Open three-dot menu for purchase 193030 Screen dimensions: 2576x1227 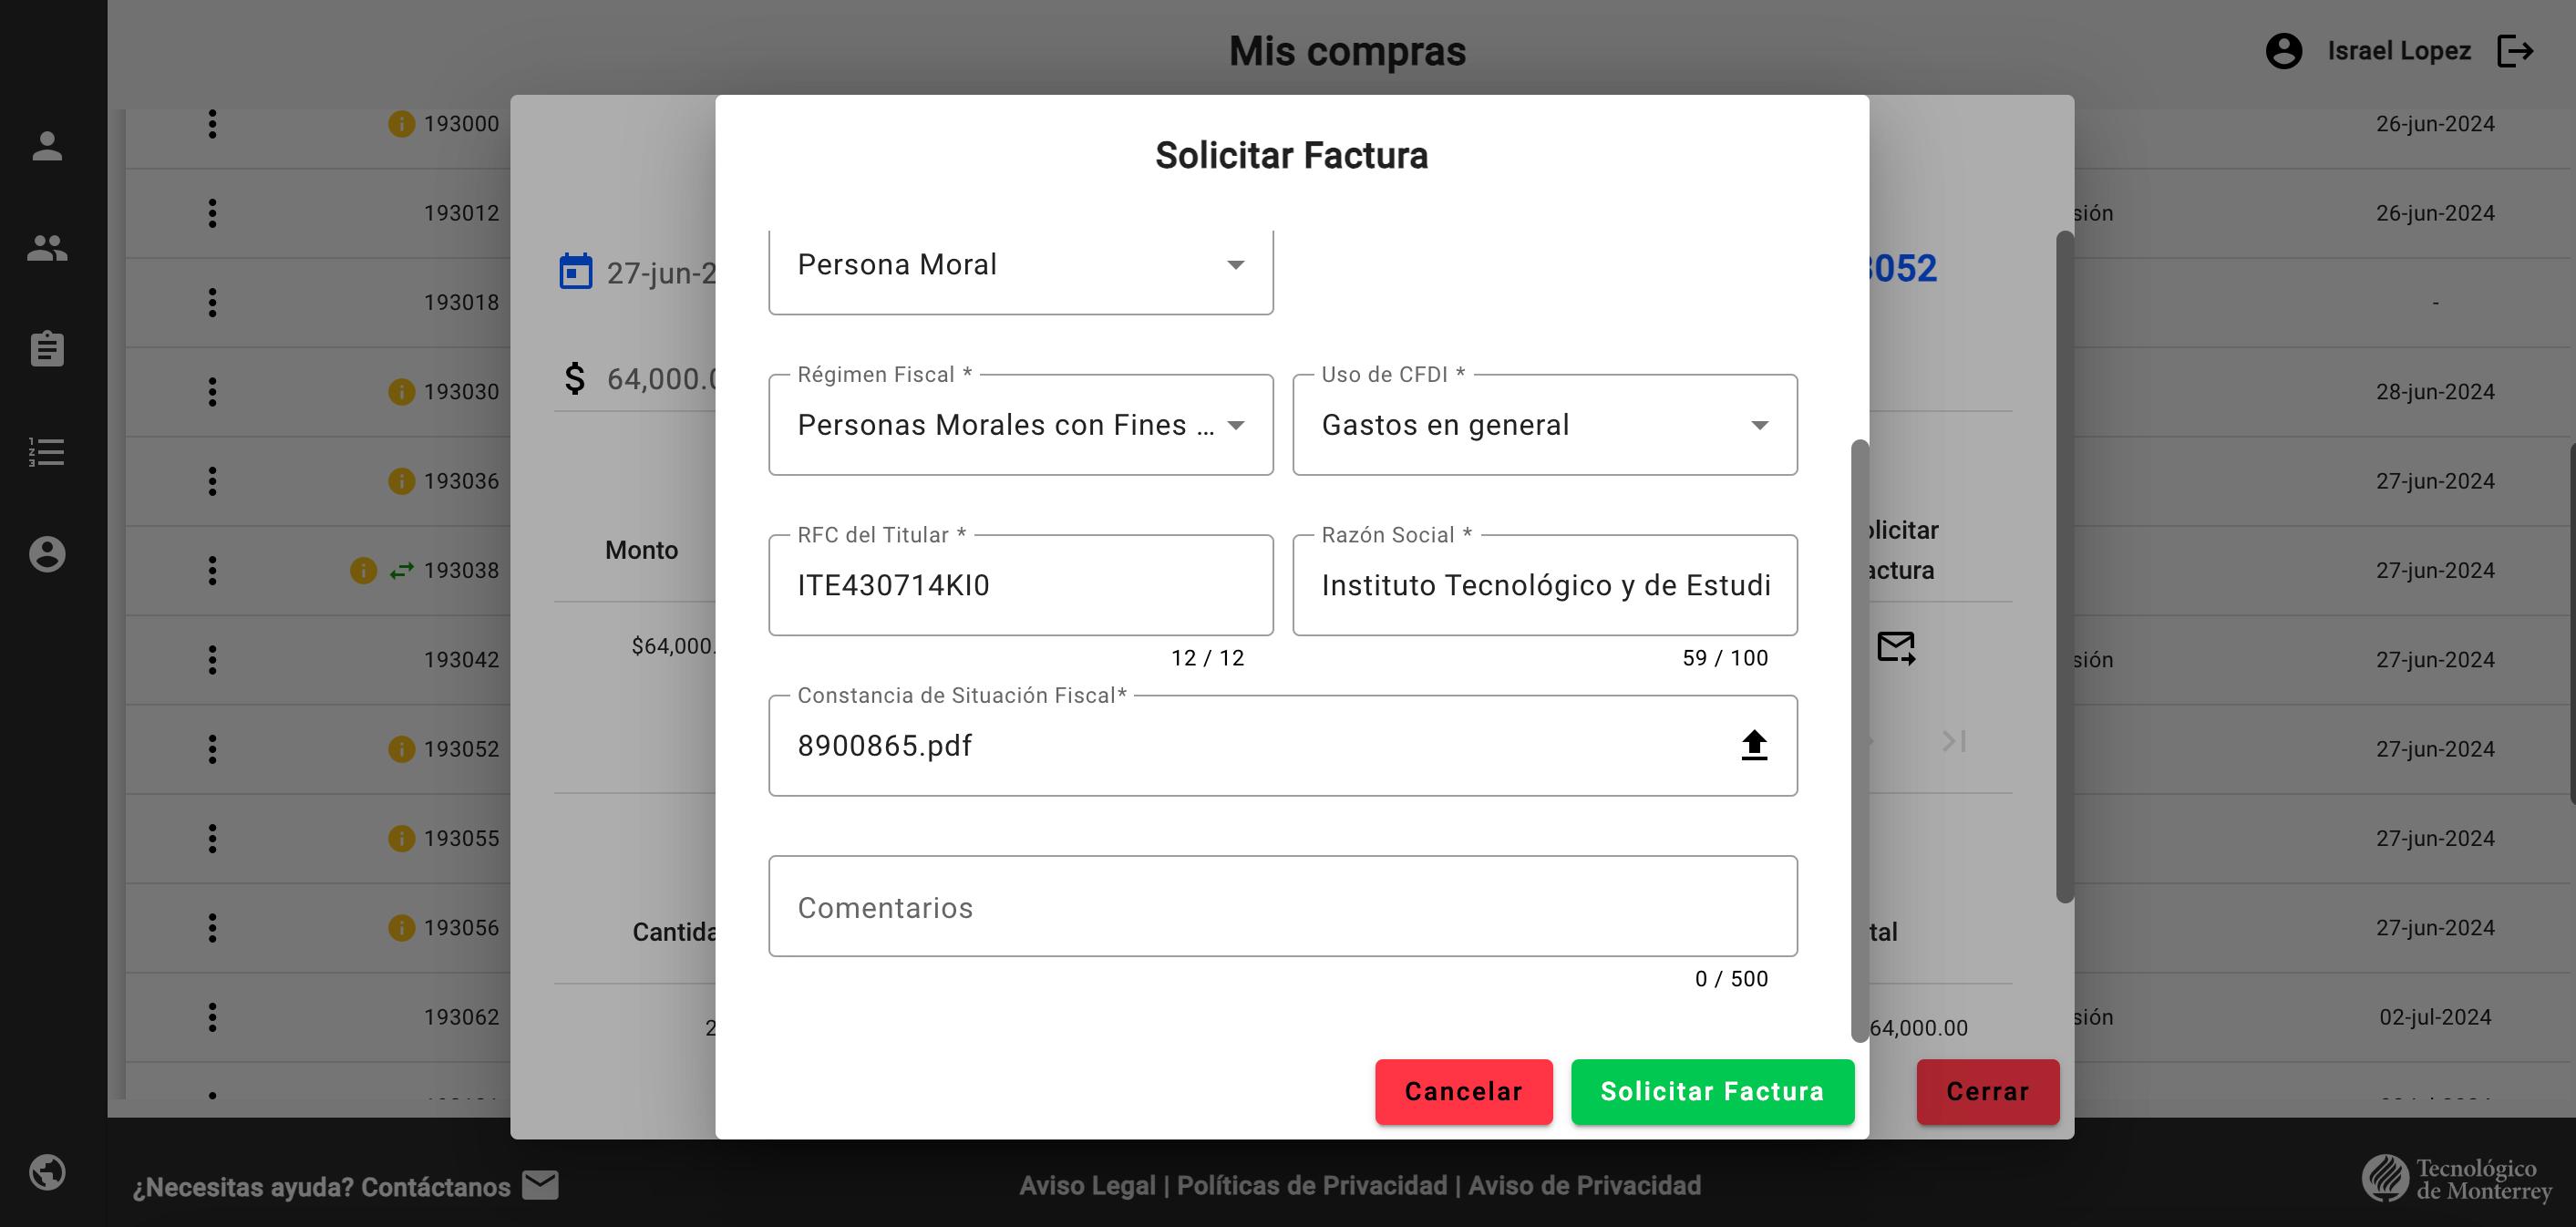tap(212, 392)
